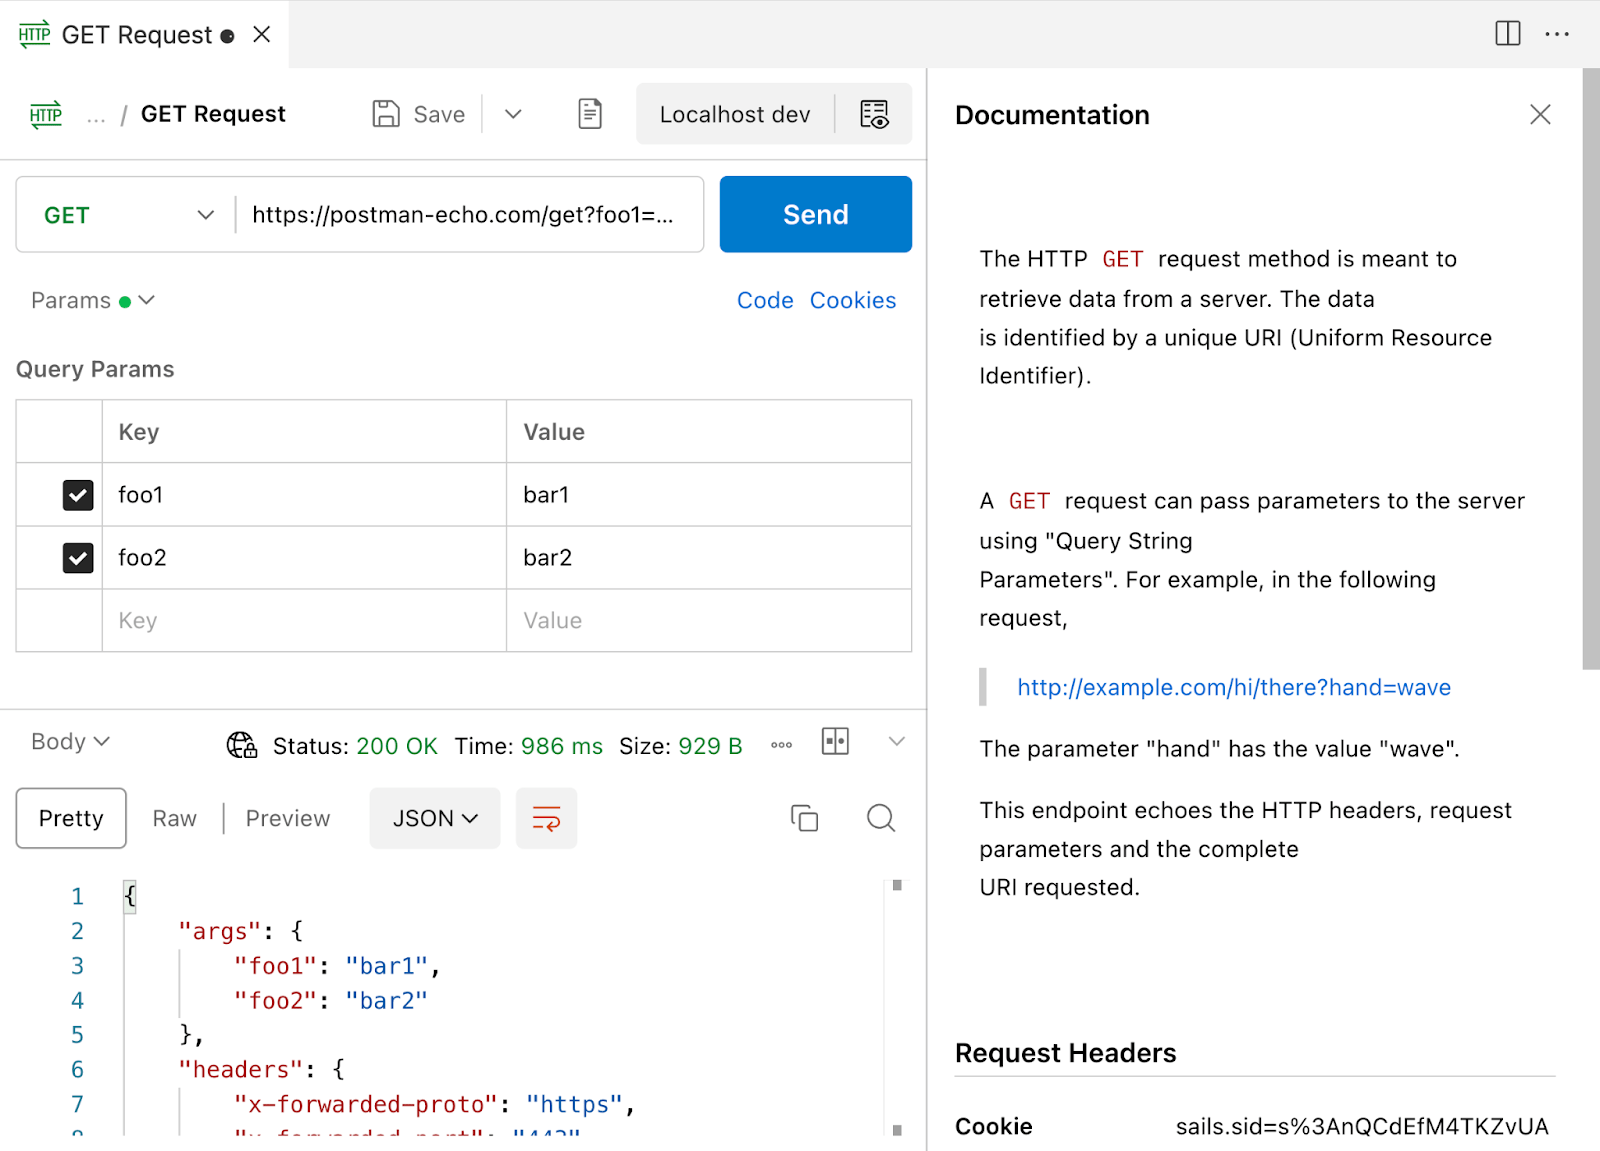Expand the breadcrumb ellipsis path

96,116
